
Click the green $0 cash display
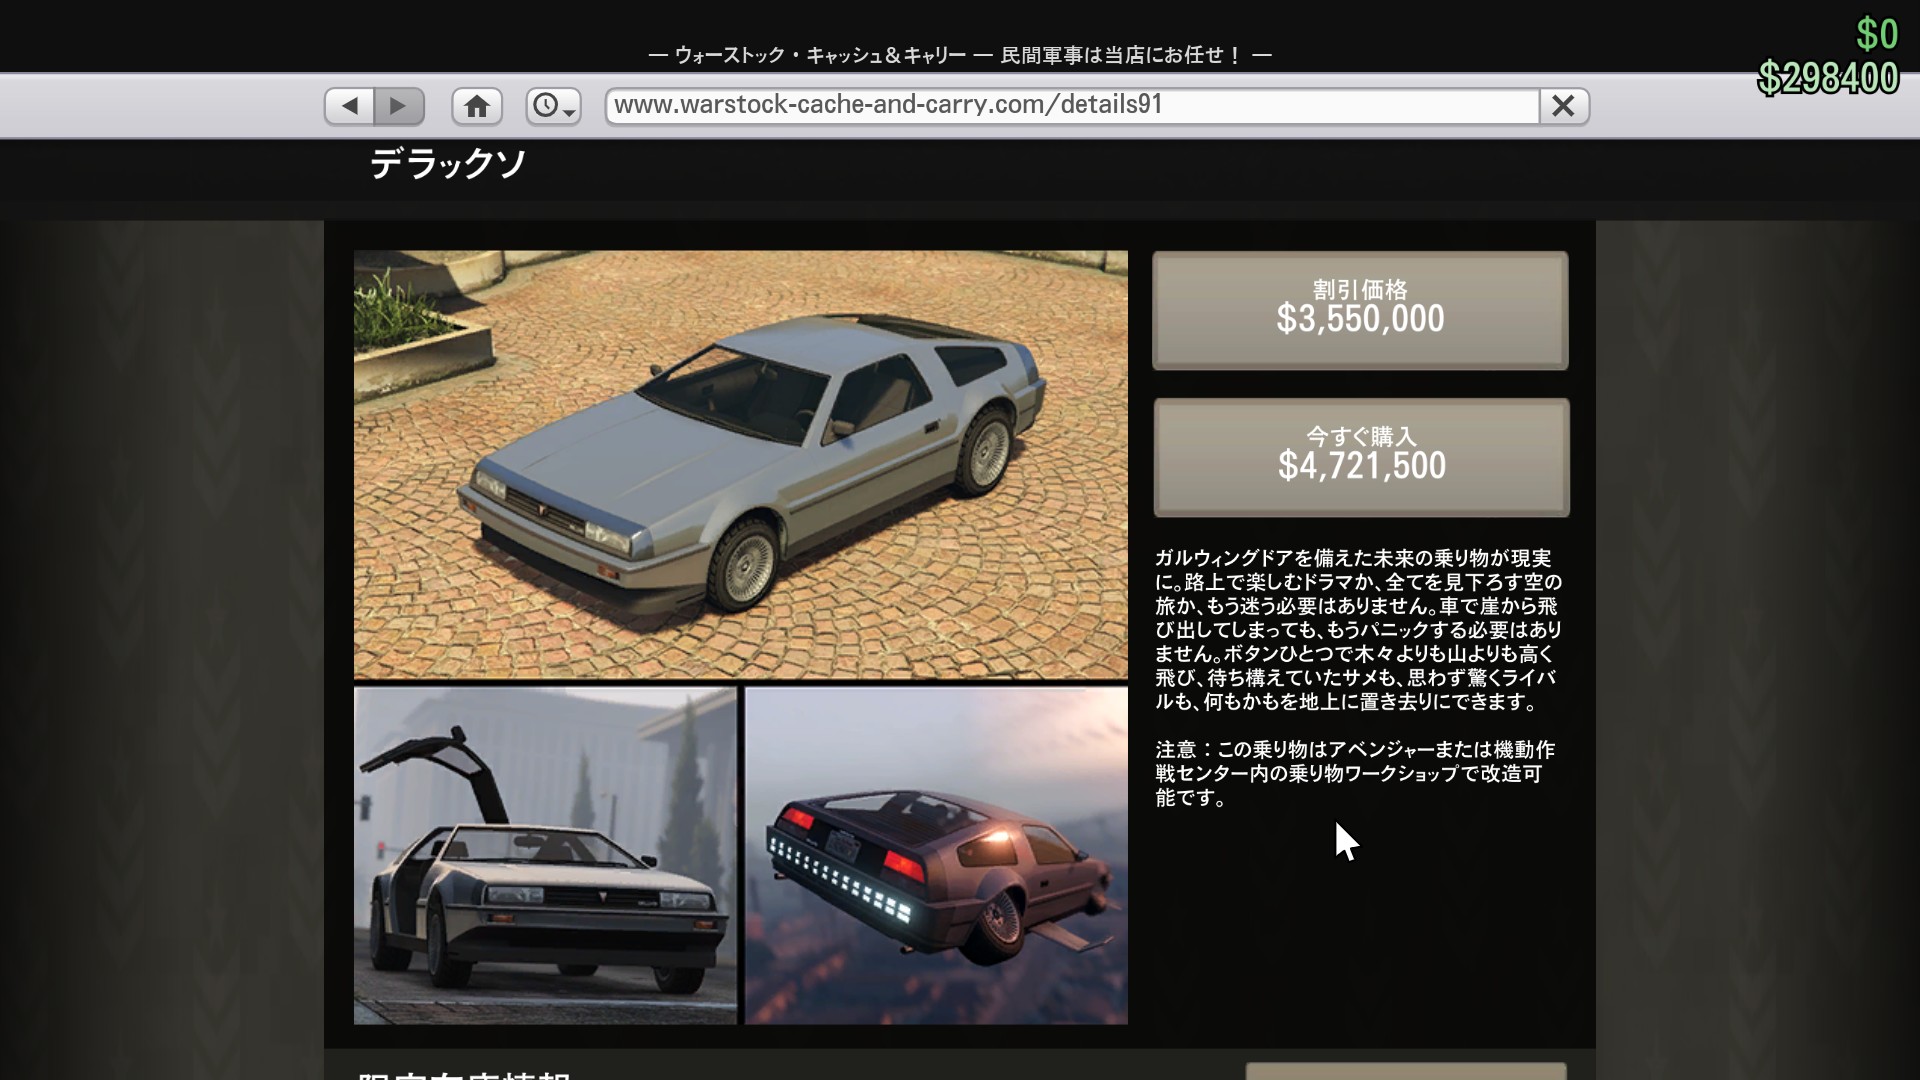[x=1876, y=34]
